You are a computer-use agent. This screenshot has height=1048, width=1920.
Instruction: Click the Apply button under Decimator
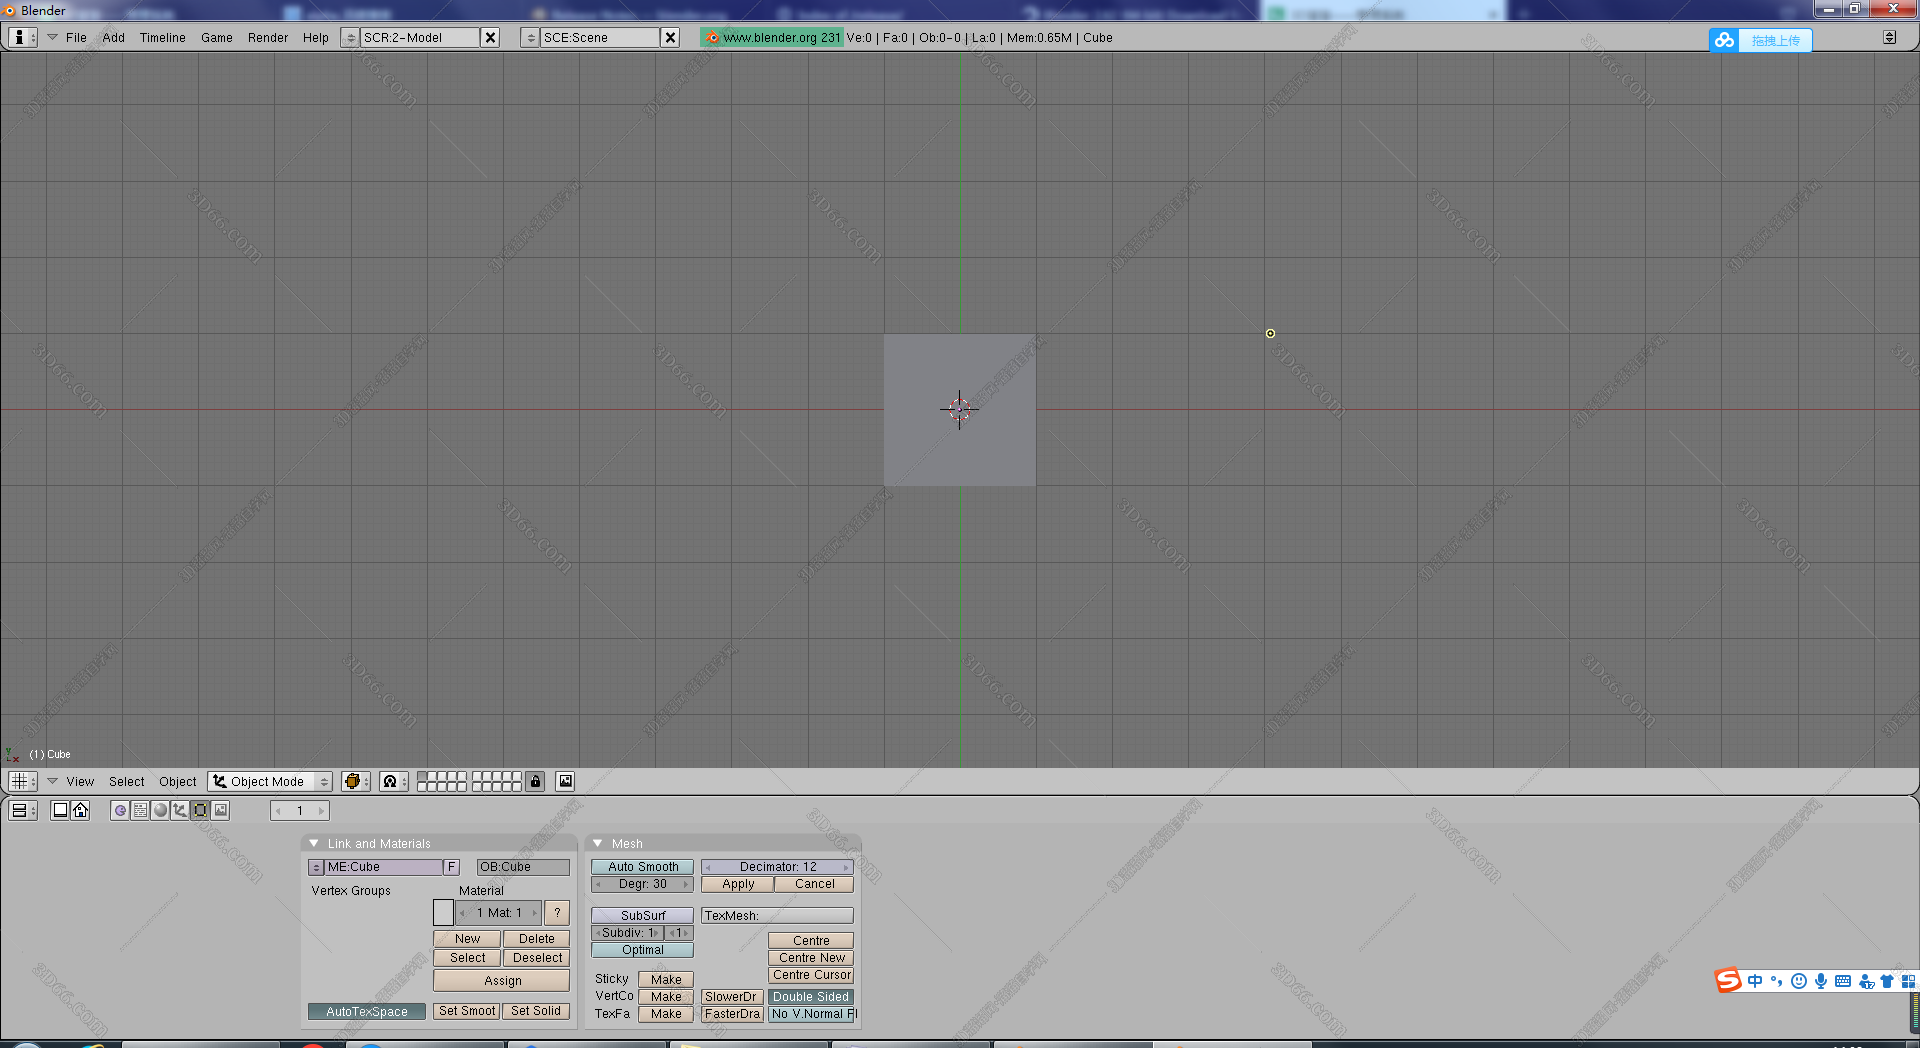(x=737, y=884)
